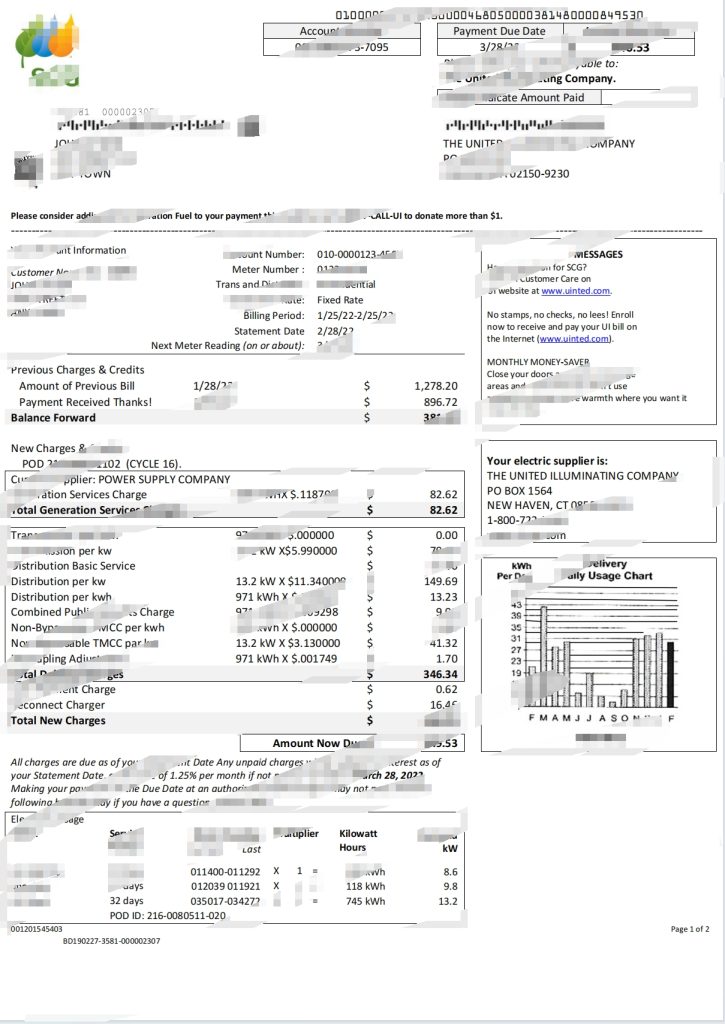
Task: Click 'Your electric supplier is:' heading
Action: tap(547, 460)
